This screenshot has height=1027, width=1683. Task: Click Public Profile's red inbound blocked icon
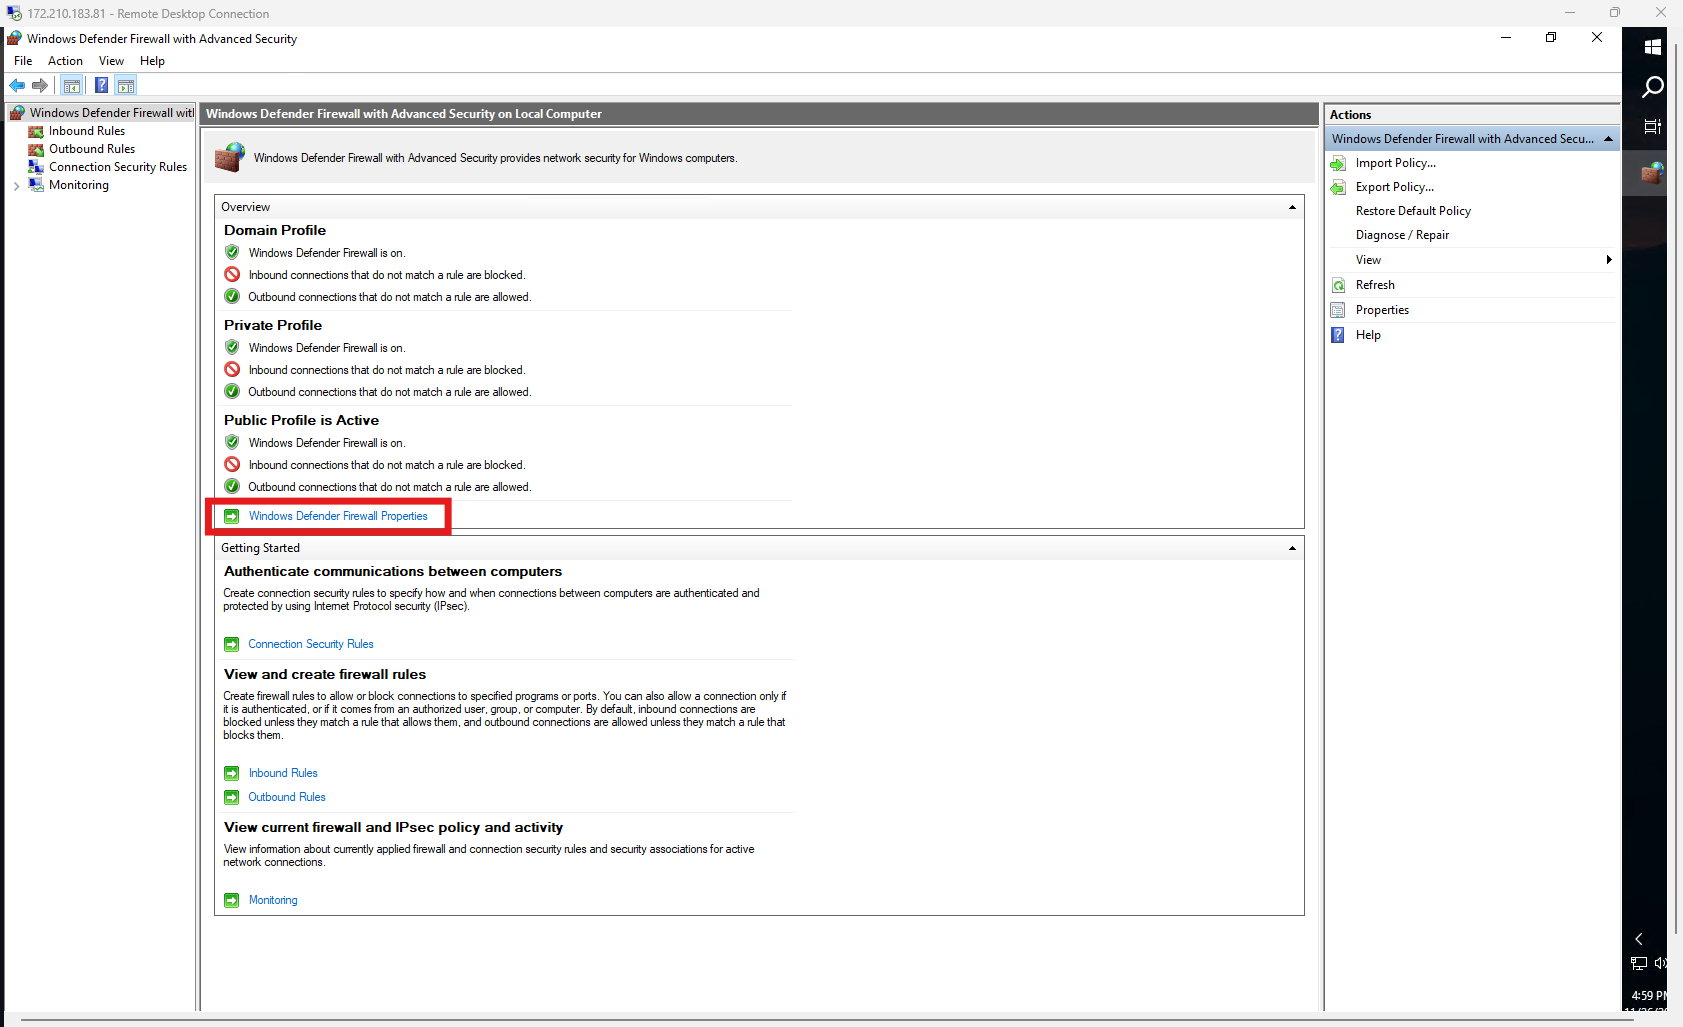(232, 464)
